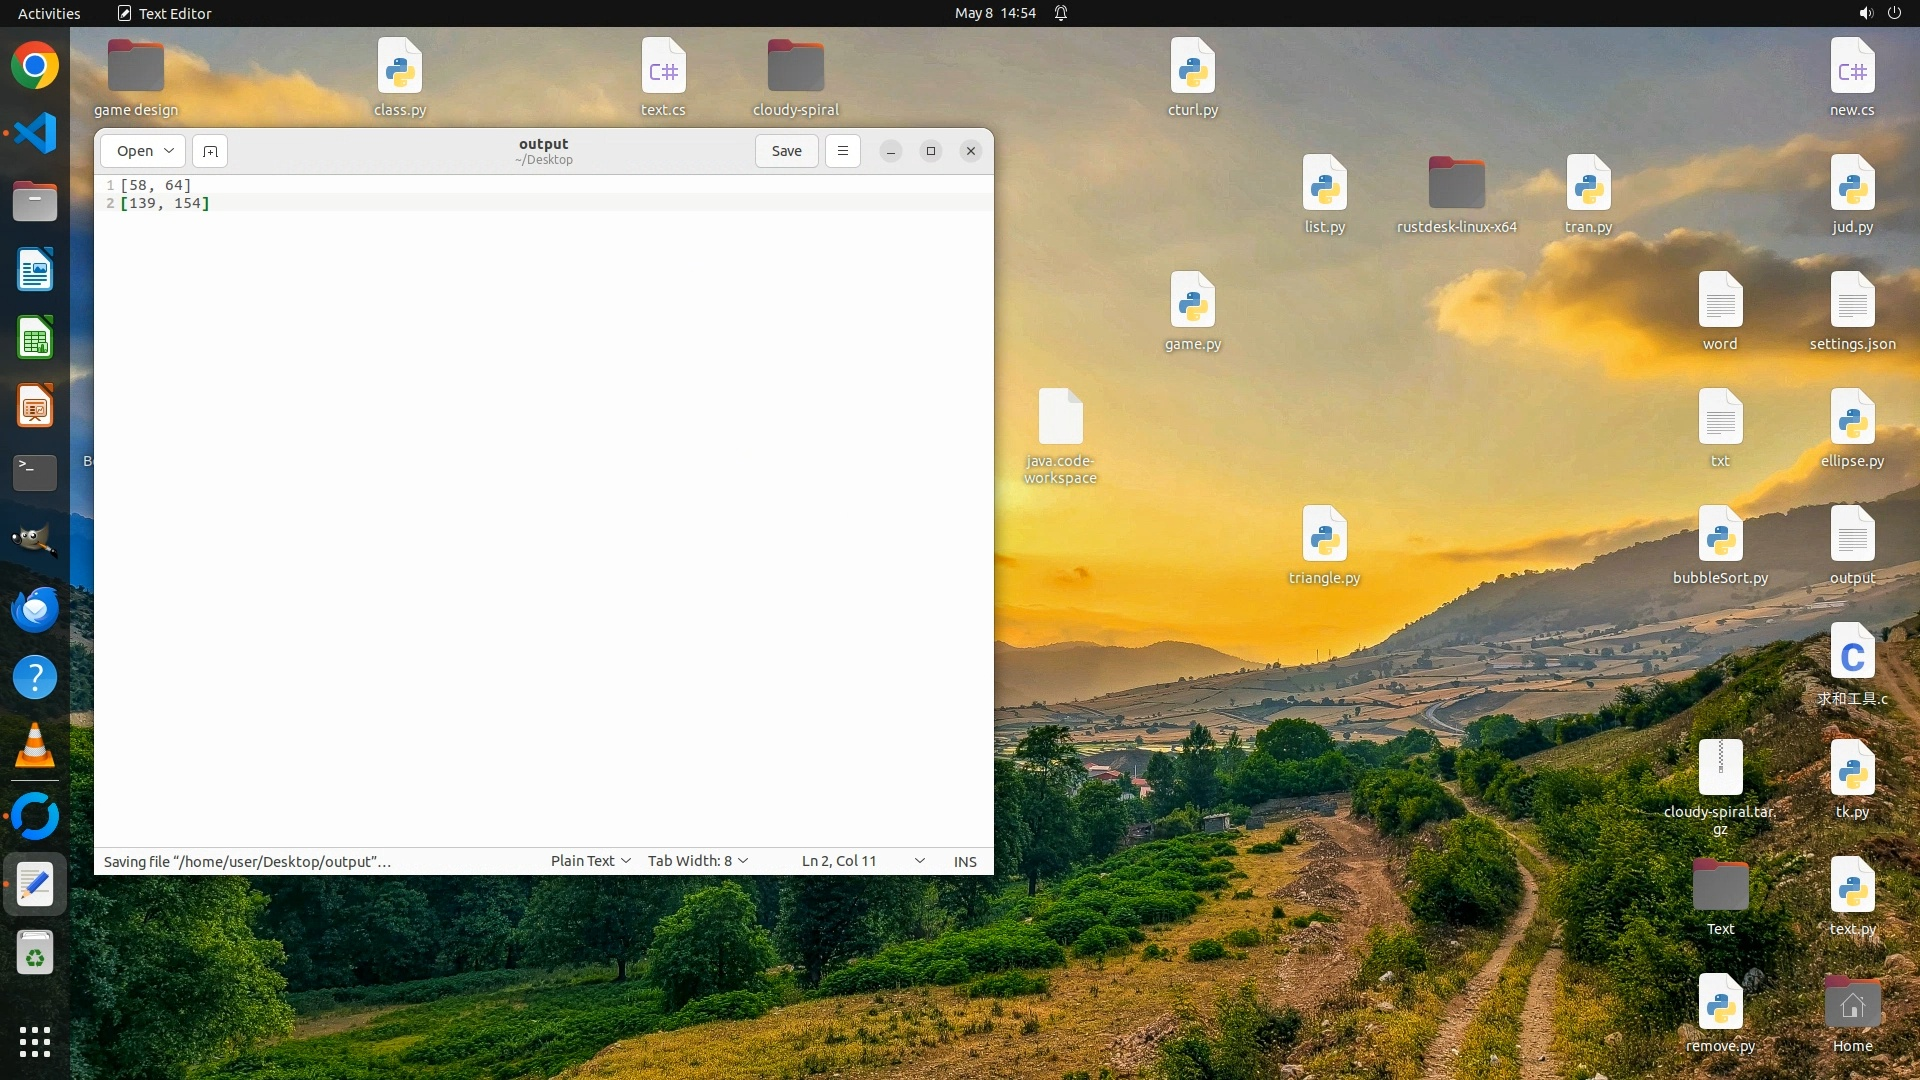Open LibreOffice Calc from the dock
Viewport: 1920px width, 1080px height.
coord(35,339)
